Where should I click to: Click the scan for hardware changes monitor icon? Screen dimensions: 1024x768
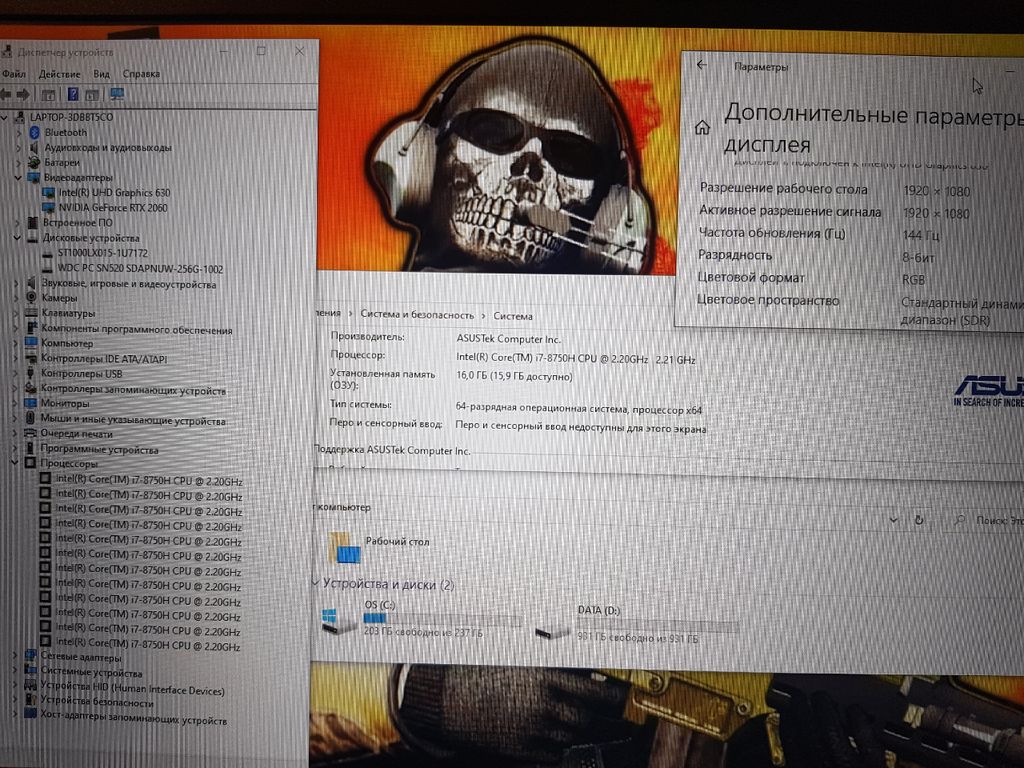(116, 94)
